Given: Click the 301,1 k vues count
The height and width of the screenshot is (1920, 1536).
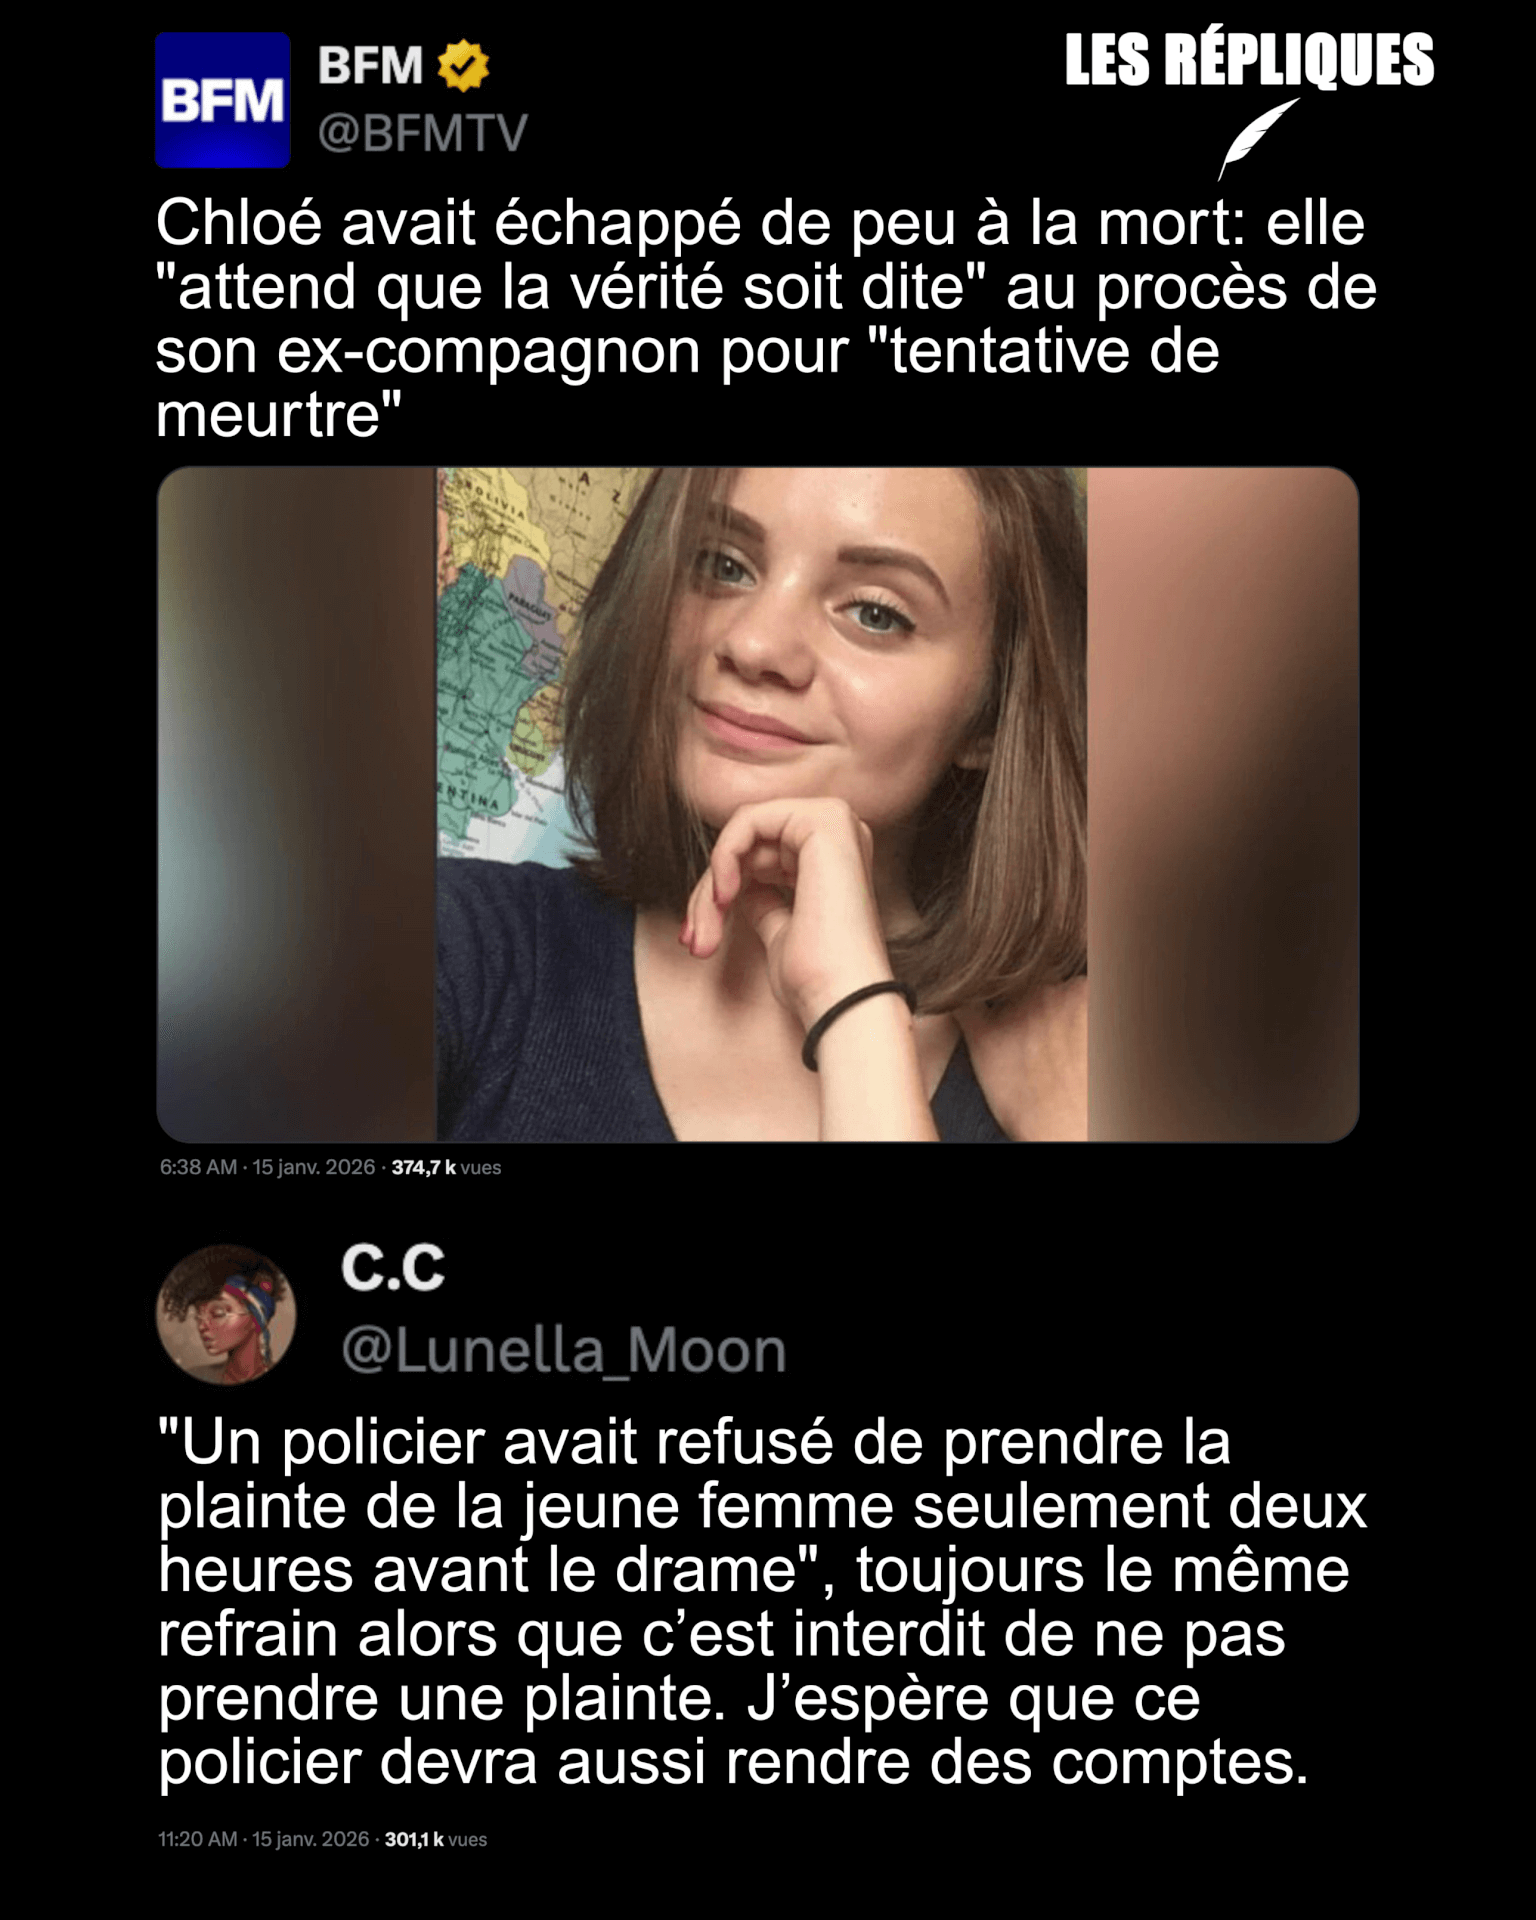Looking at the screenshot, I should (x=435, y=1839).
